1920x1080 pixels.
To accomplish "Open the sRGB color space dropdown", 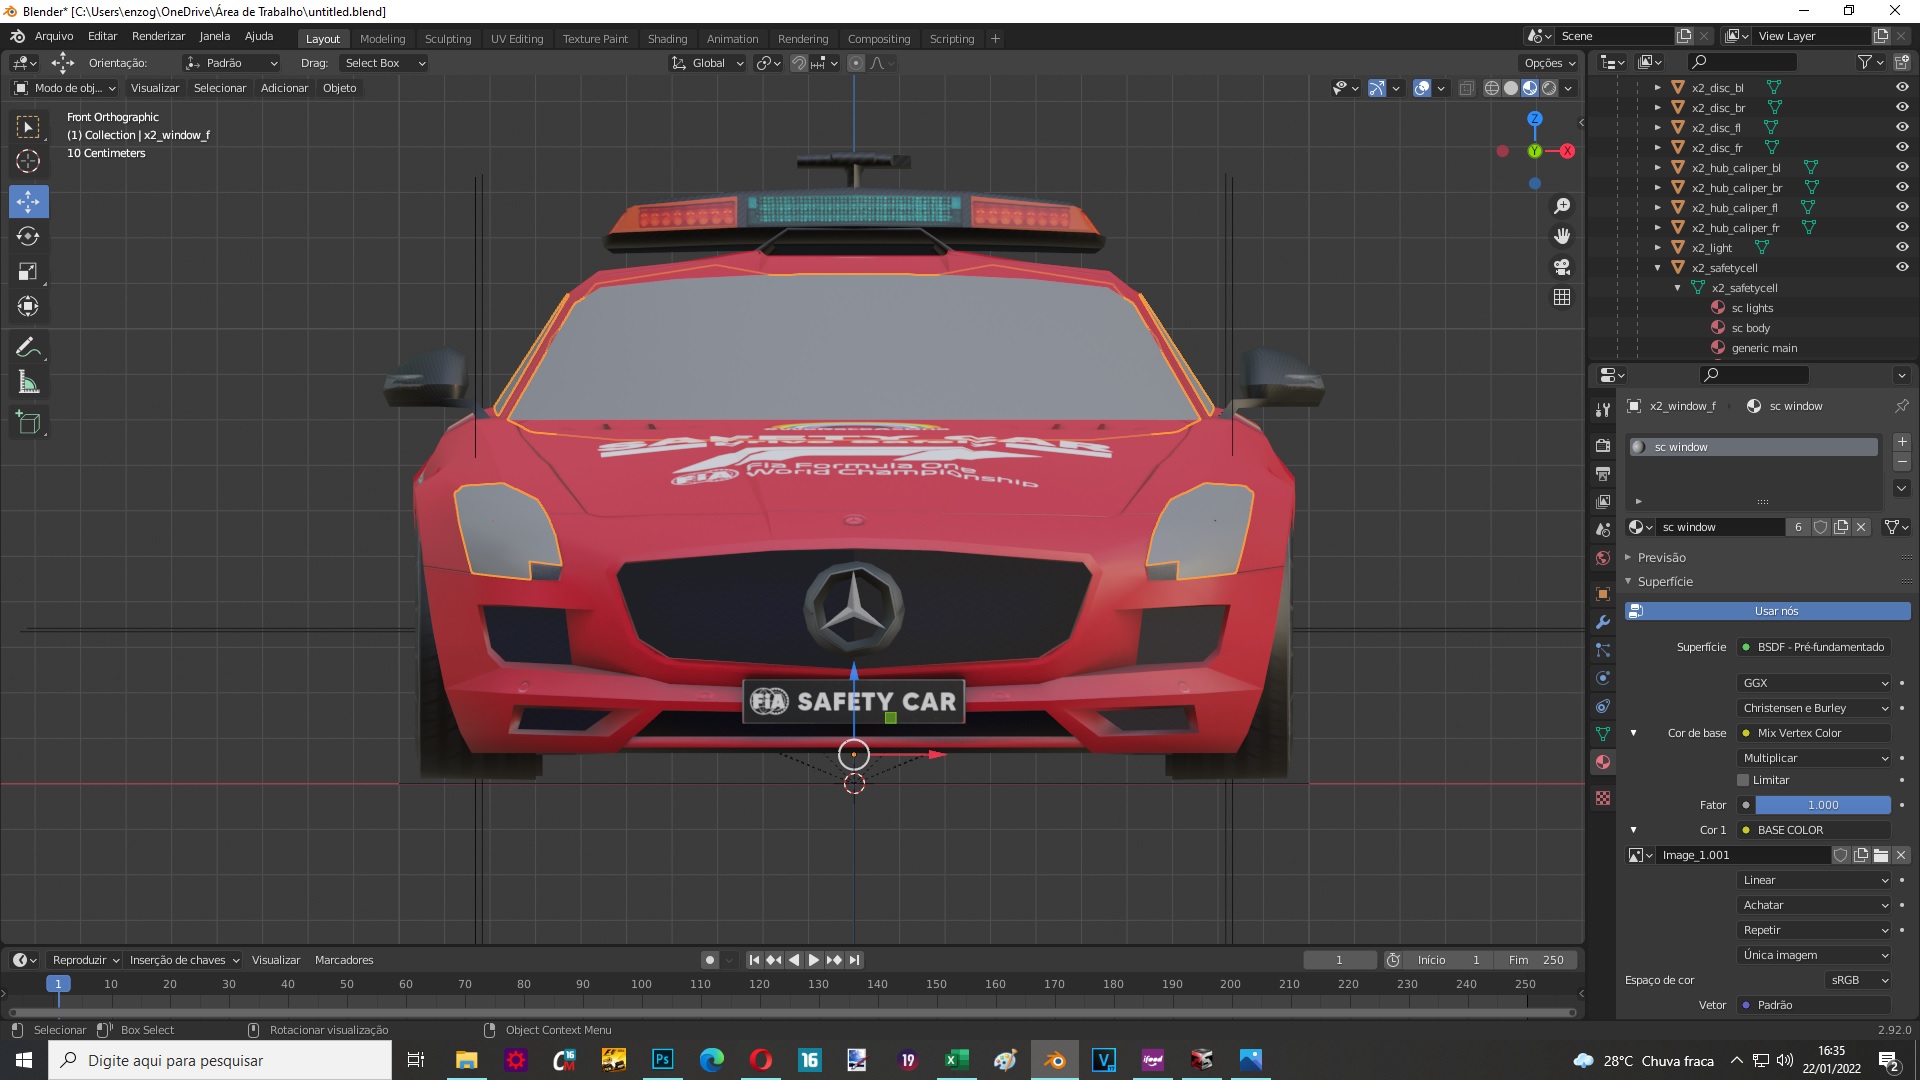I will pyautogui.click(x=1858, y=980).
